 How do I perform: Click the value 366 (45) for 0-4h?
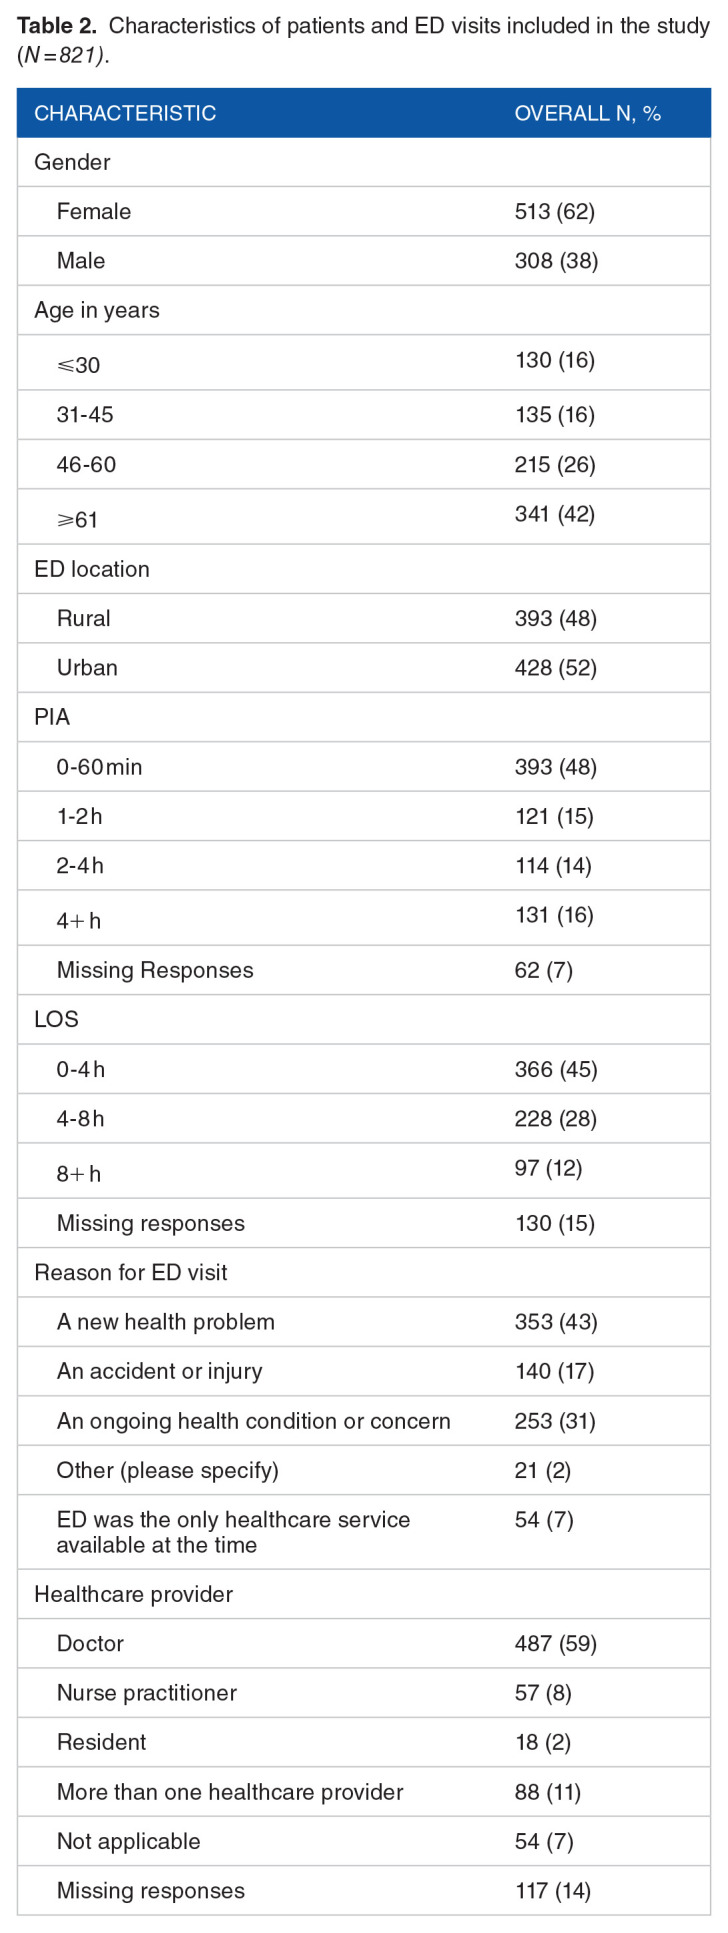(x=556, y=1069)
